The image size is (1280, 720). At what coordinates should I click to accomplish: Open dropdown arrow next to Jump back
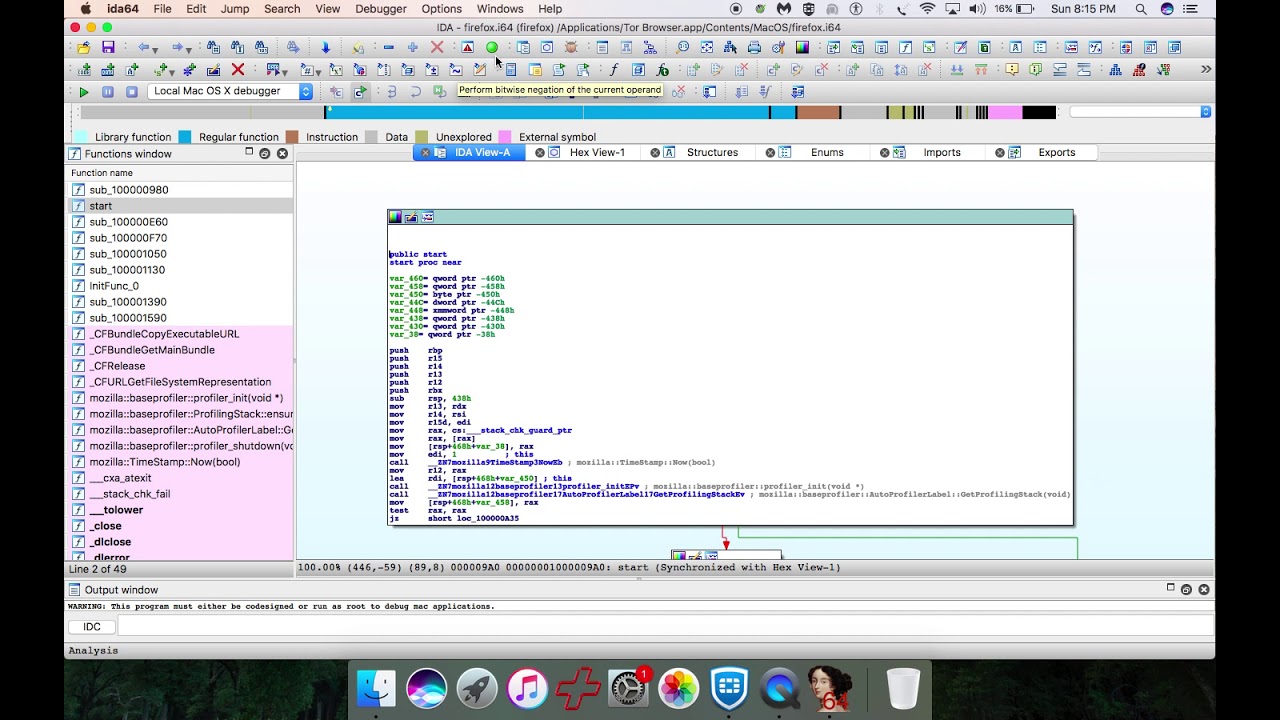pos(157,48)
